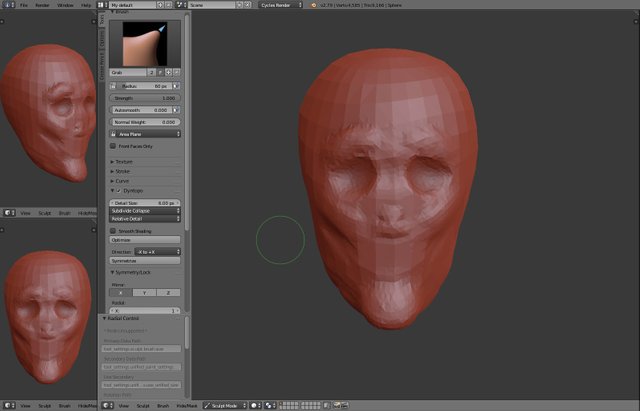Enable the Smooth Shading checkbox
640x411 pixels.
(112, 230)
